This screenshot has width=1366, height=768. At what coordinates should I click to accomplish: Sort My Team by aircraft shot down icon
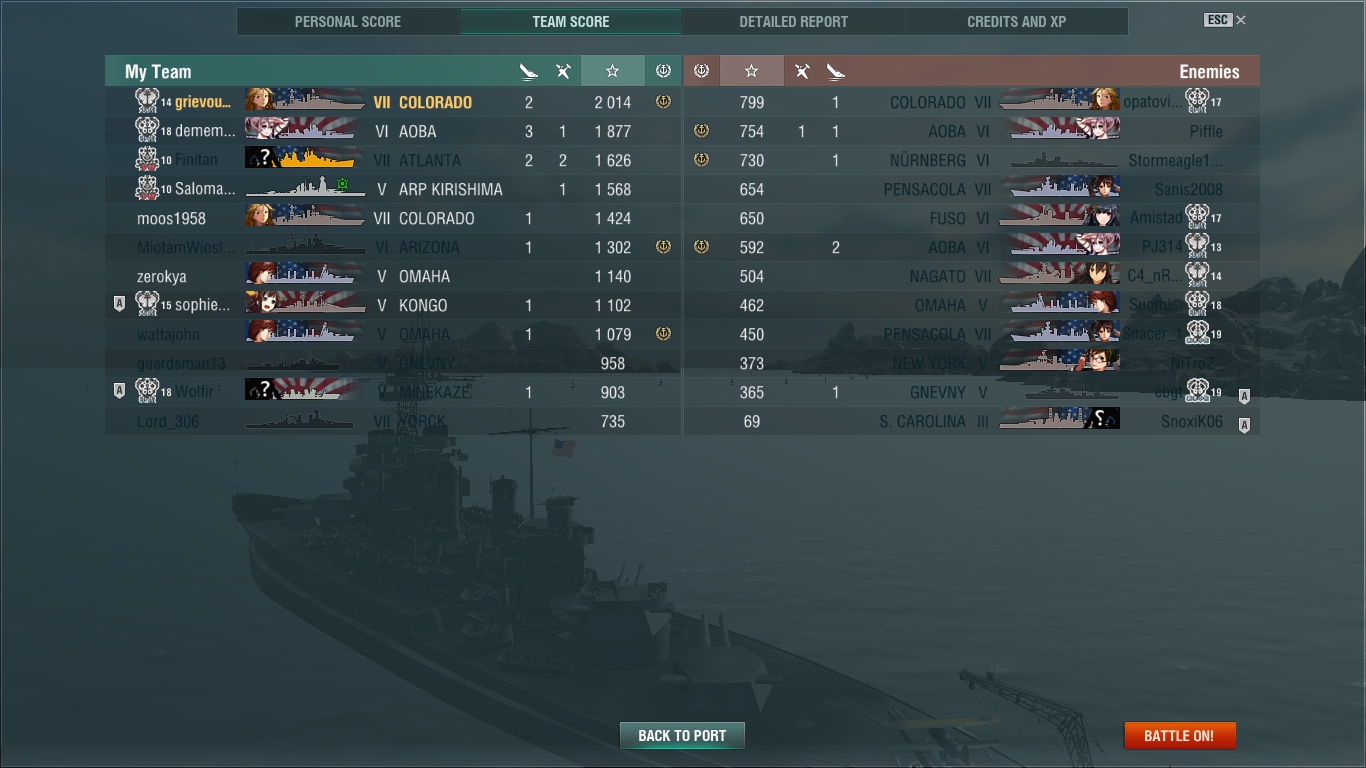click(563, 71)
